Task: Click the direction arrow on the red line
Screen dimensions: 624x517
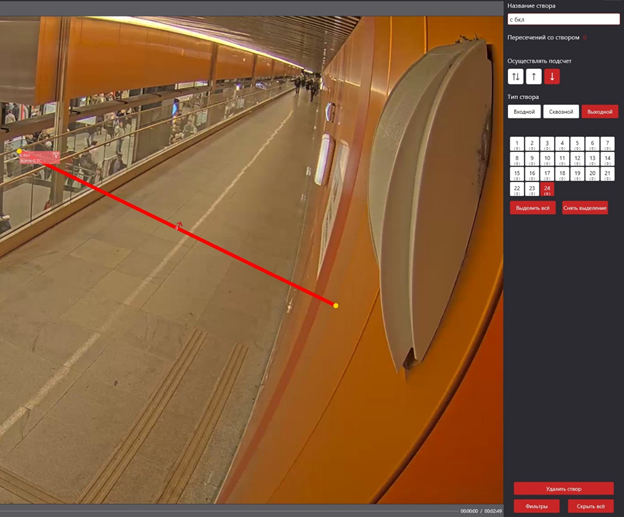Action: click(x=179, y=226)
